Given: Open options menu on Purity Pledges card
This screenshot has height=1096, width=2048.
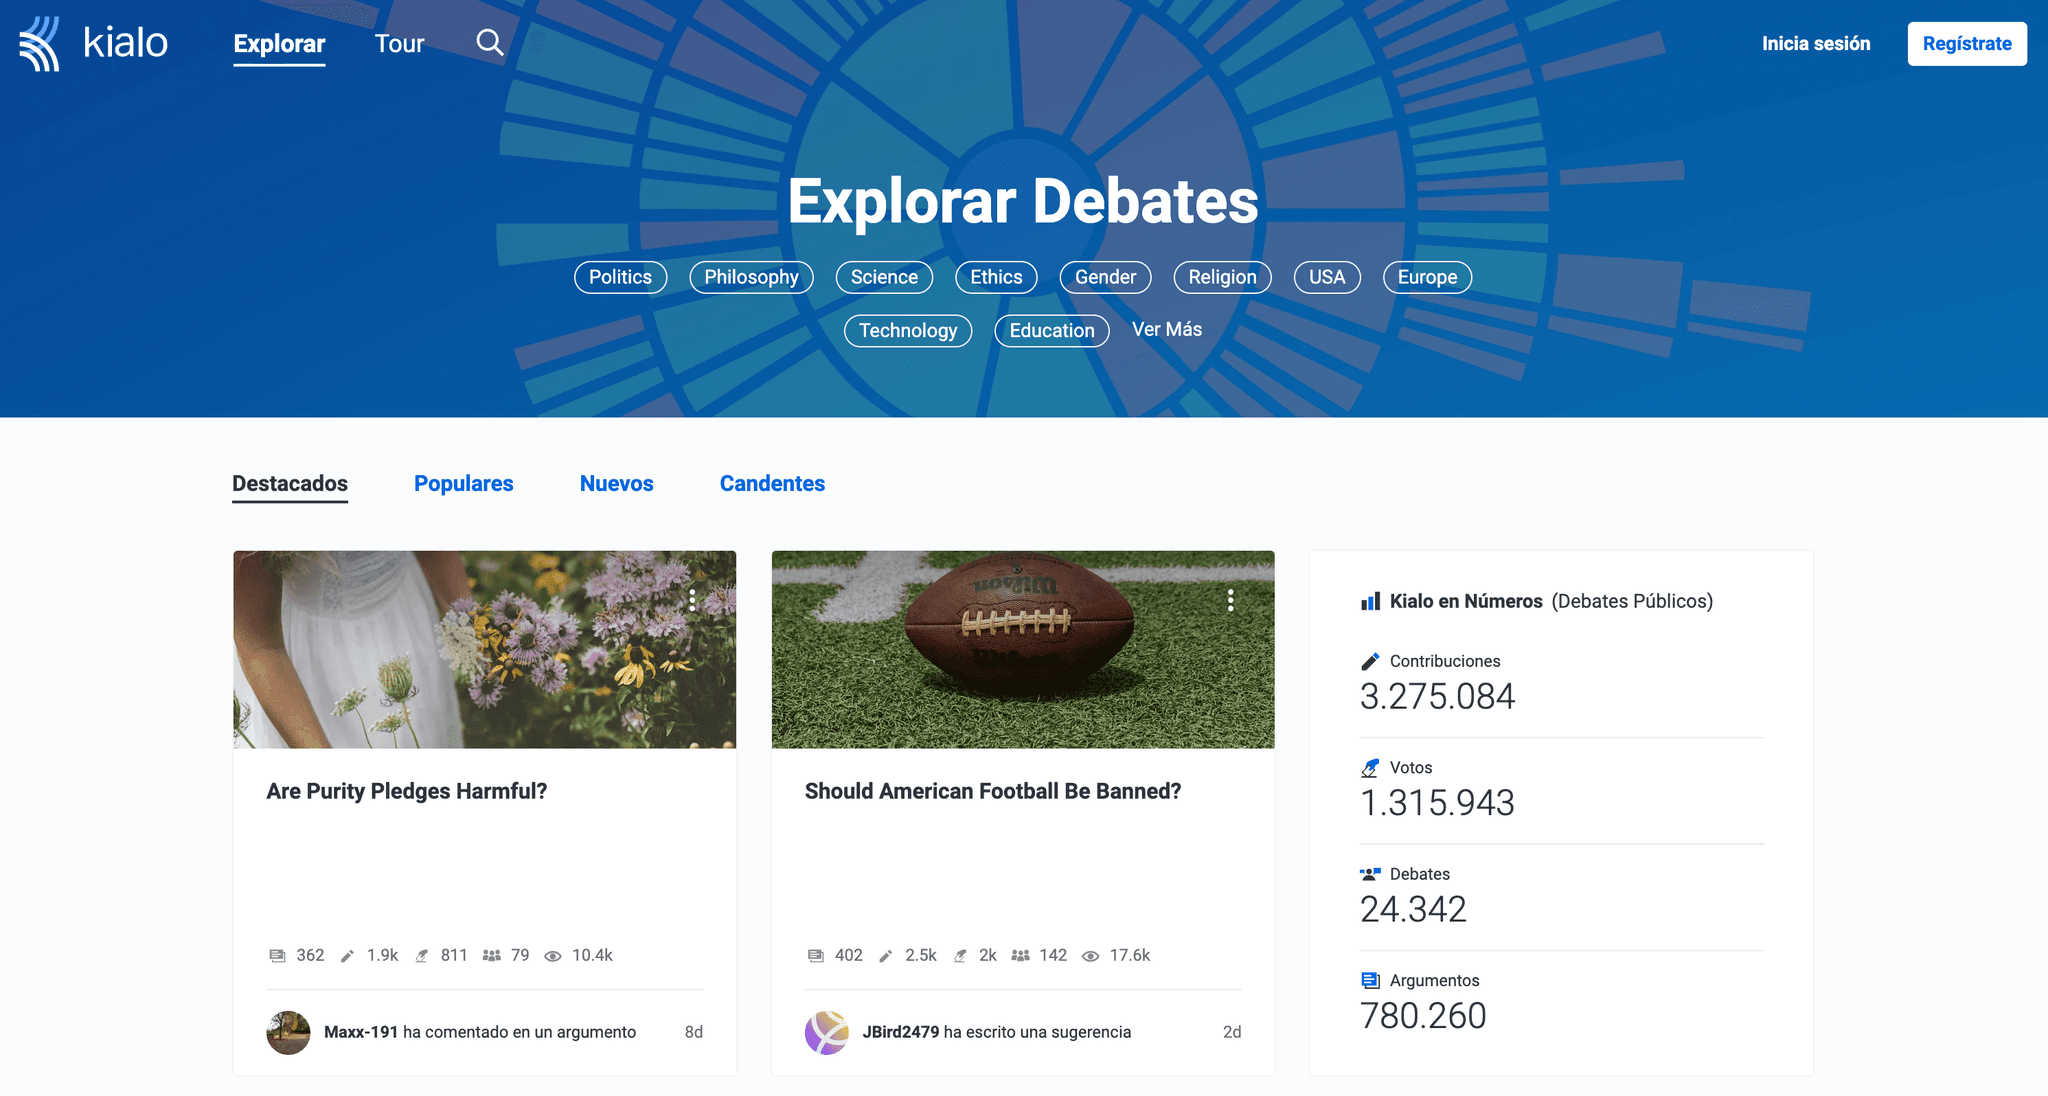Looking at the screenshot, I should (x=692, y=600).
